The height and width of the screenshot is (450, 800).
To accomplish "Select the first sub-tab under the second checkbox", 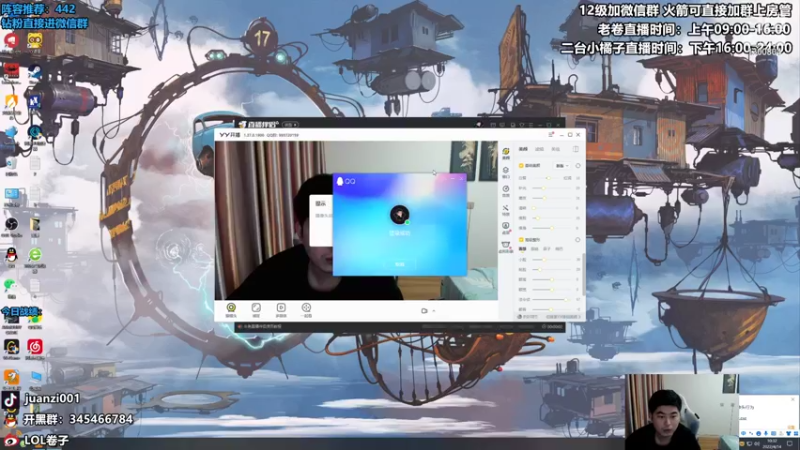I will 522,248.
